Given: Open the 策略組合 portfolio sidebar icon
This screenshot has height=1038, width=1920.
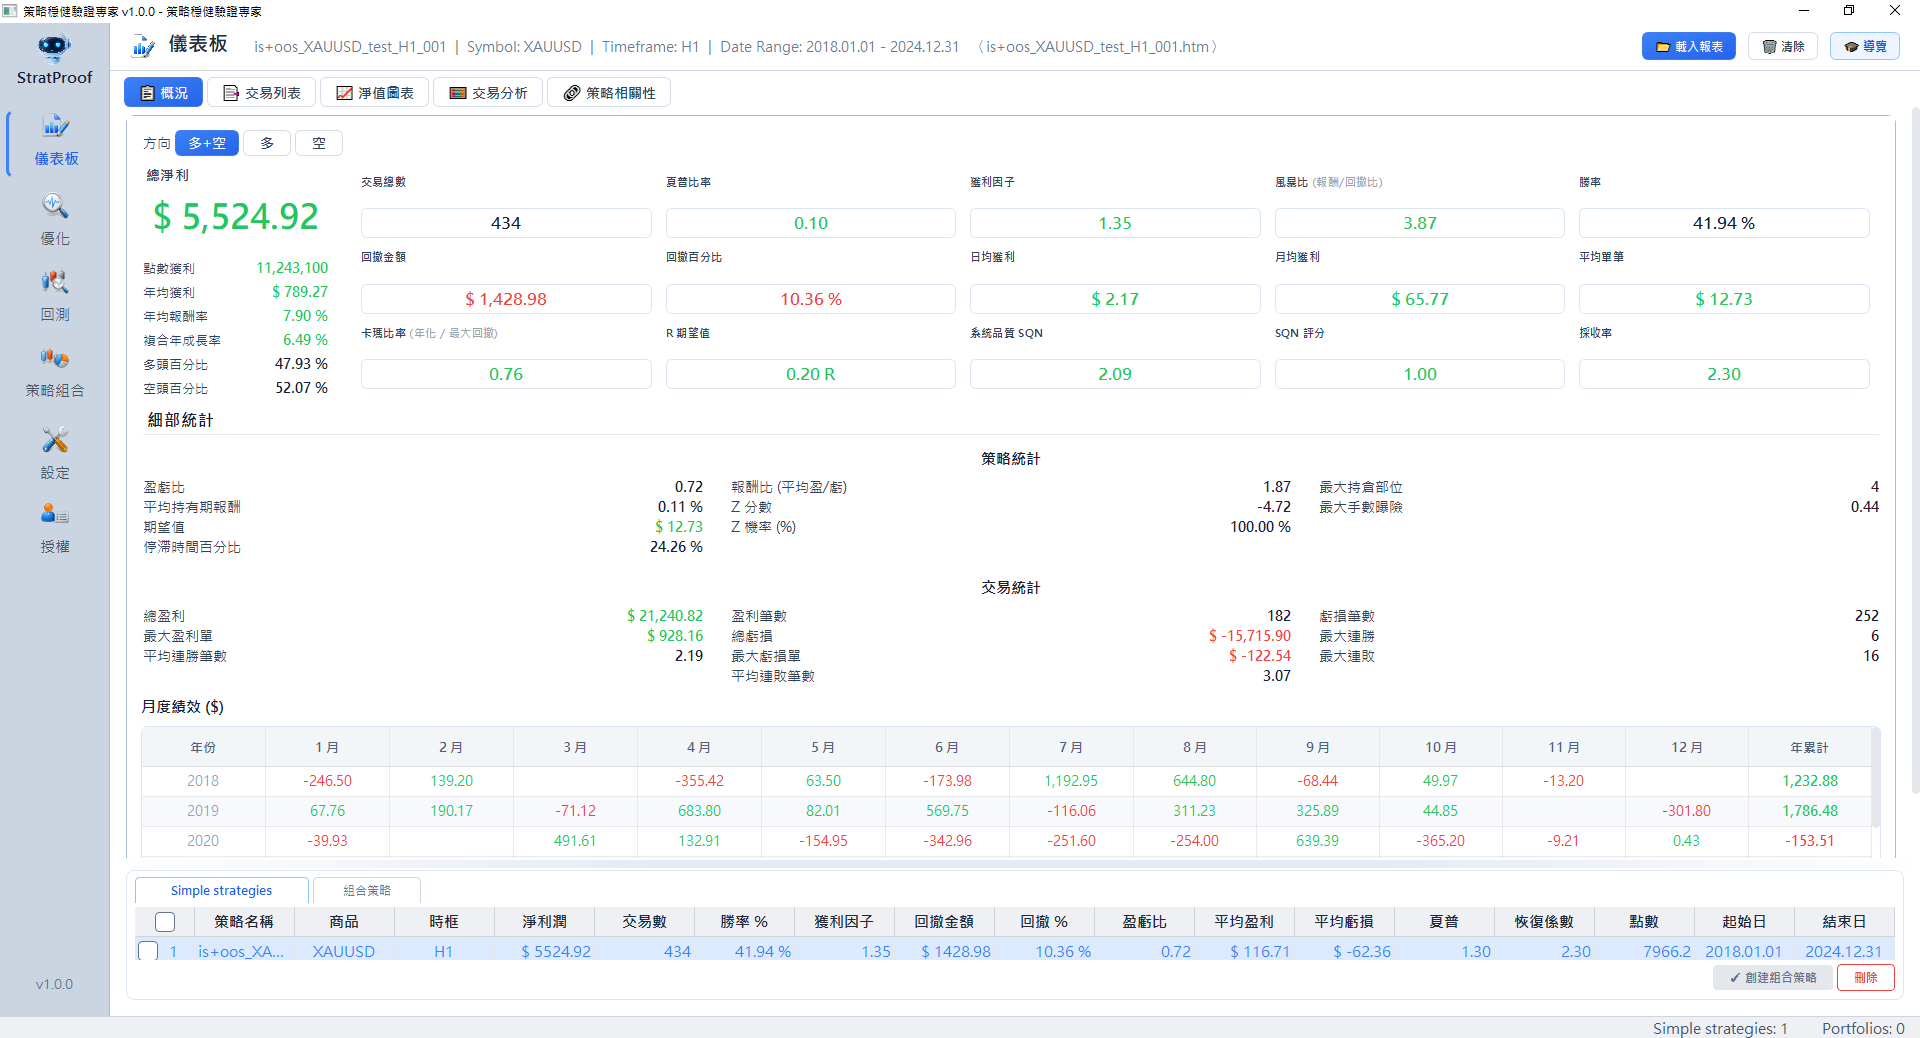Looking at the screenshot, I should coord(55,358).
